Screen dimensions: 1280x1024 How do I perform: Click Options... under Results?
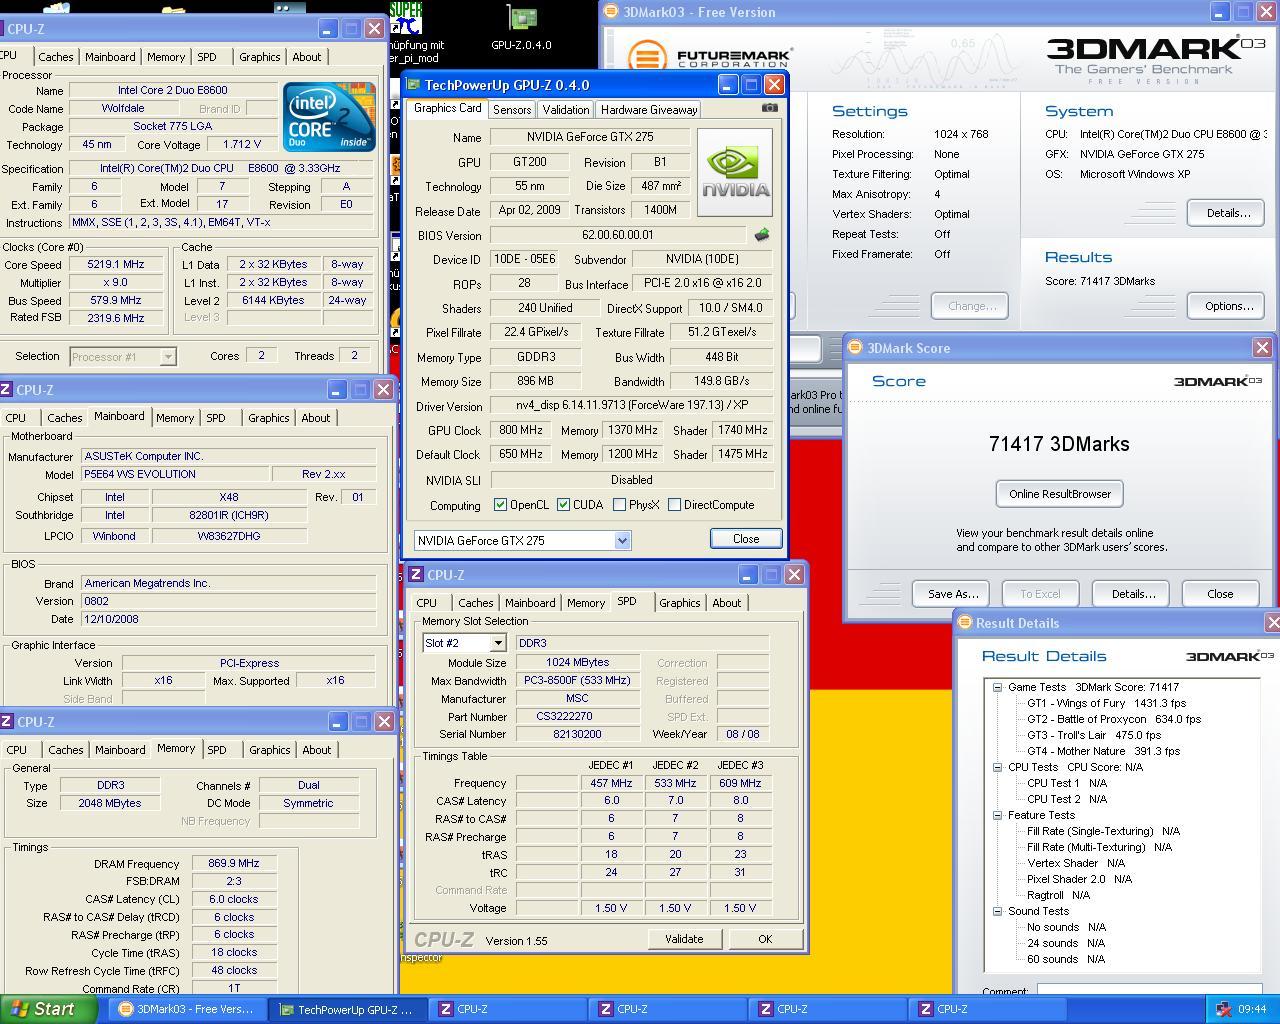point(1228,306)
